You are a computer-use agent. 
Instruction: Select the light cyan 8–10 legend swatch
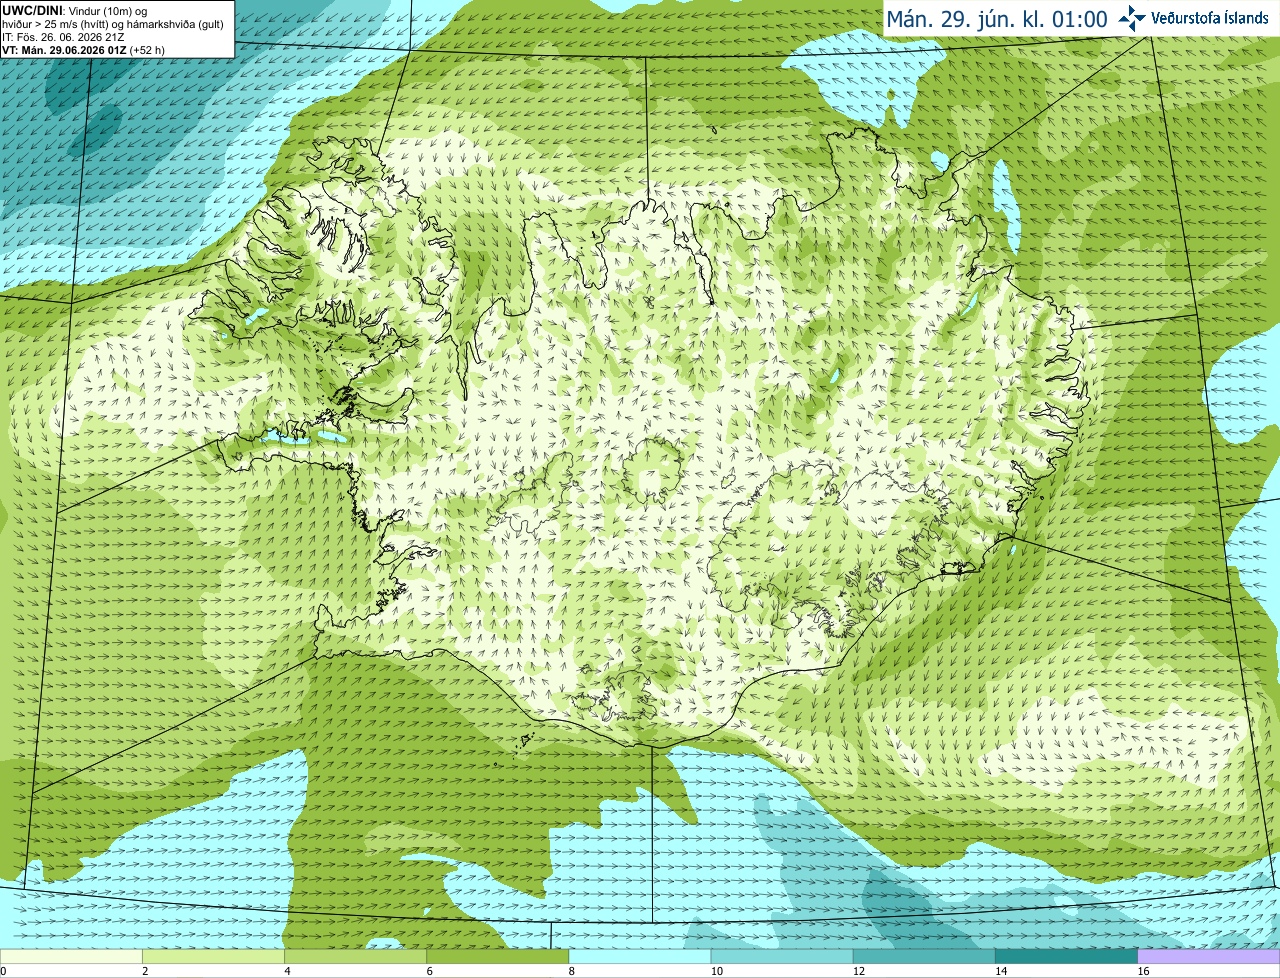click(x=641, y=957)
